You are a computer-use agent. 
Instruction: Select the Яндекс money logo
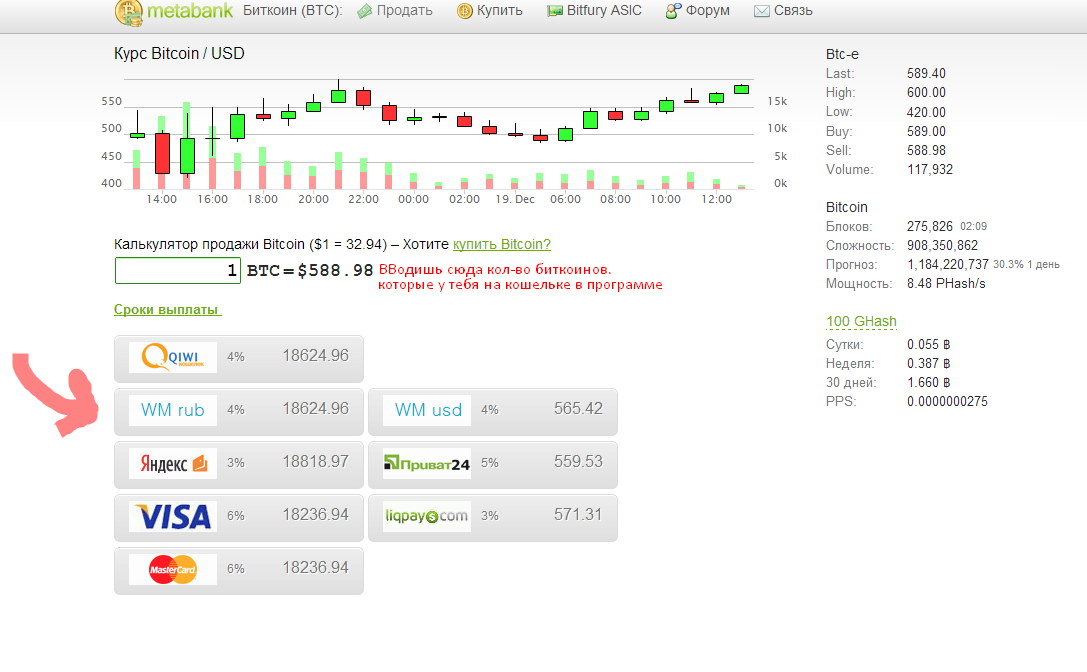[x=173, y=463]
